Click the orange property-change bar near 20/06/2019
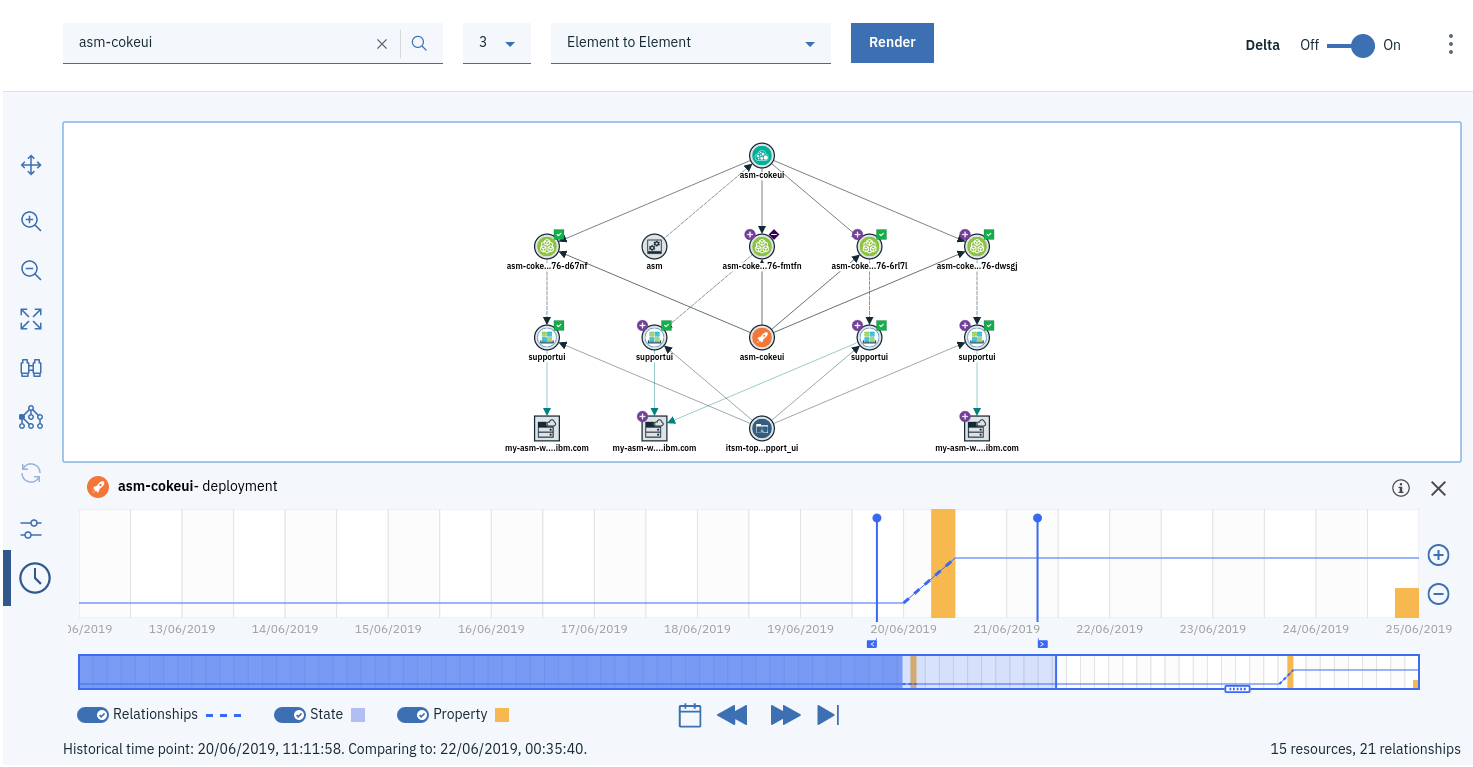The height and width of the screenshot is (767, 1473). click(x=943, y=563)
